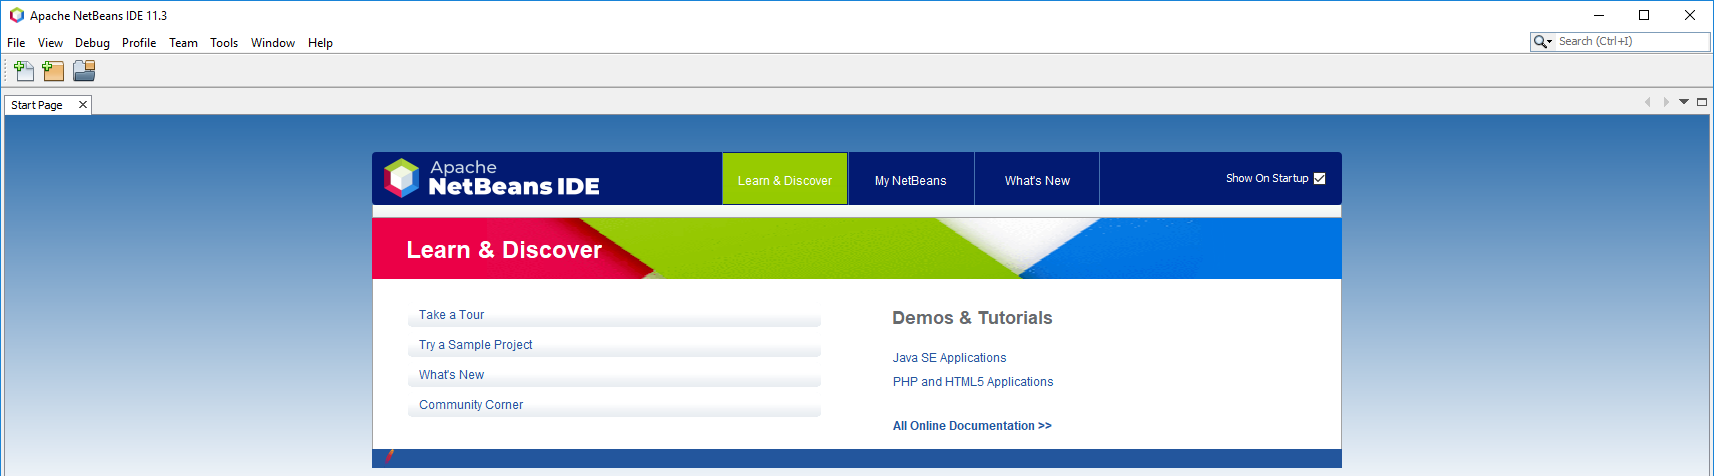Click the NetBeans app icon in title bar
This screenshot has width=1714, height=476.
[x=16, y=15]
